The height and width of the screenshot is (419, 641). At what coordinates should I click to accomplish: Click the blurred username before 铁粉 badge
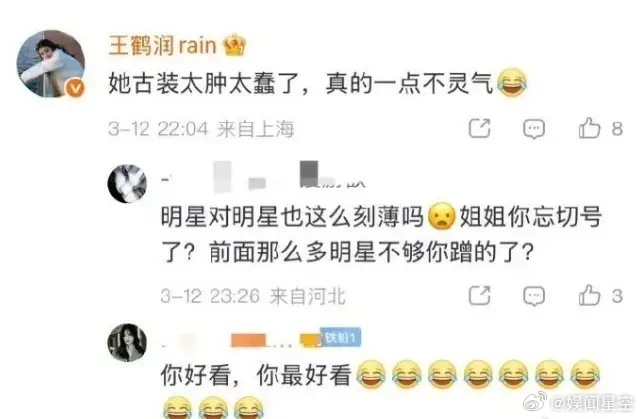click(x=240, y=340)
